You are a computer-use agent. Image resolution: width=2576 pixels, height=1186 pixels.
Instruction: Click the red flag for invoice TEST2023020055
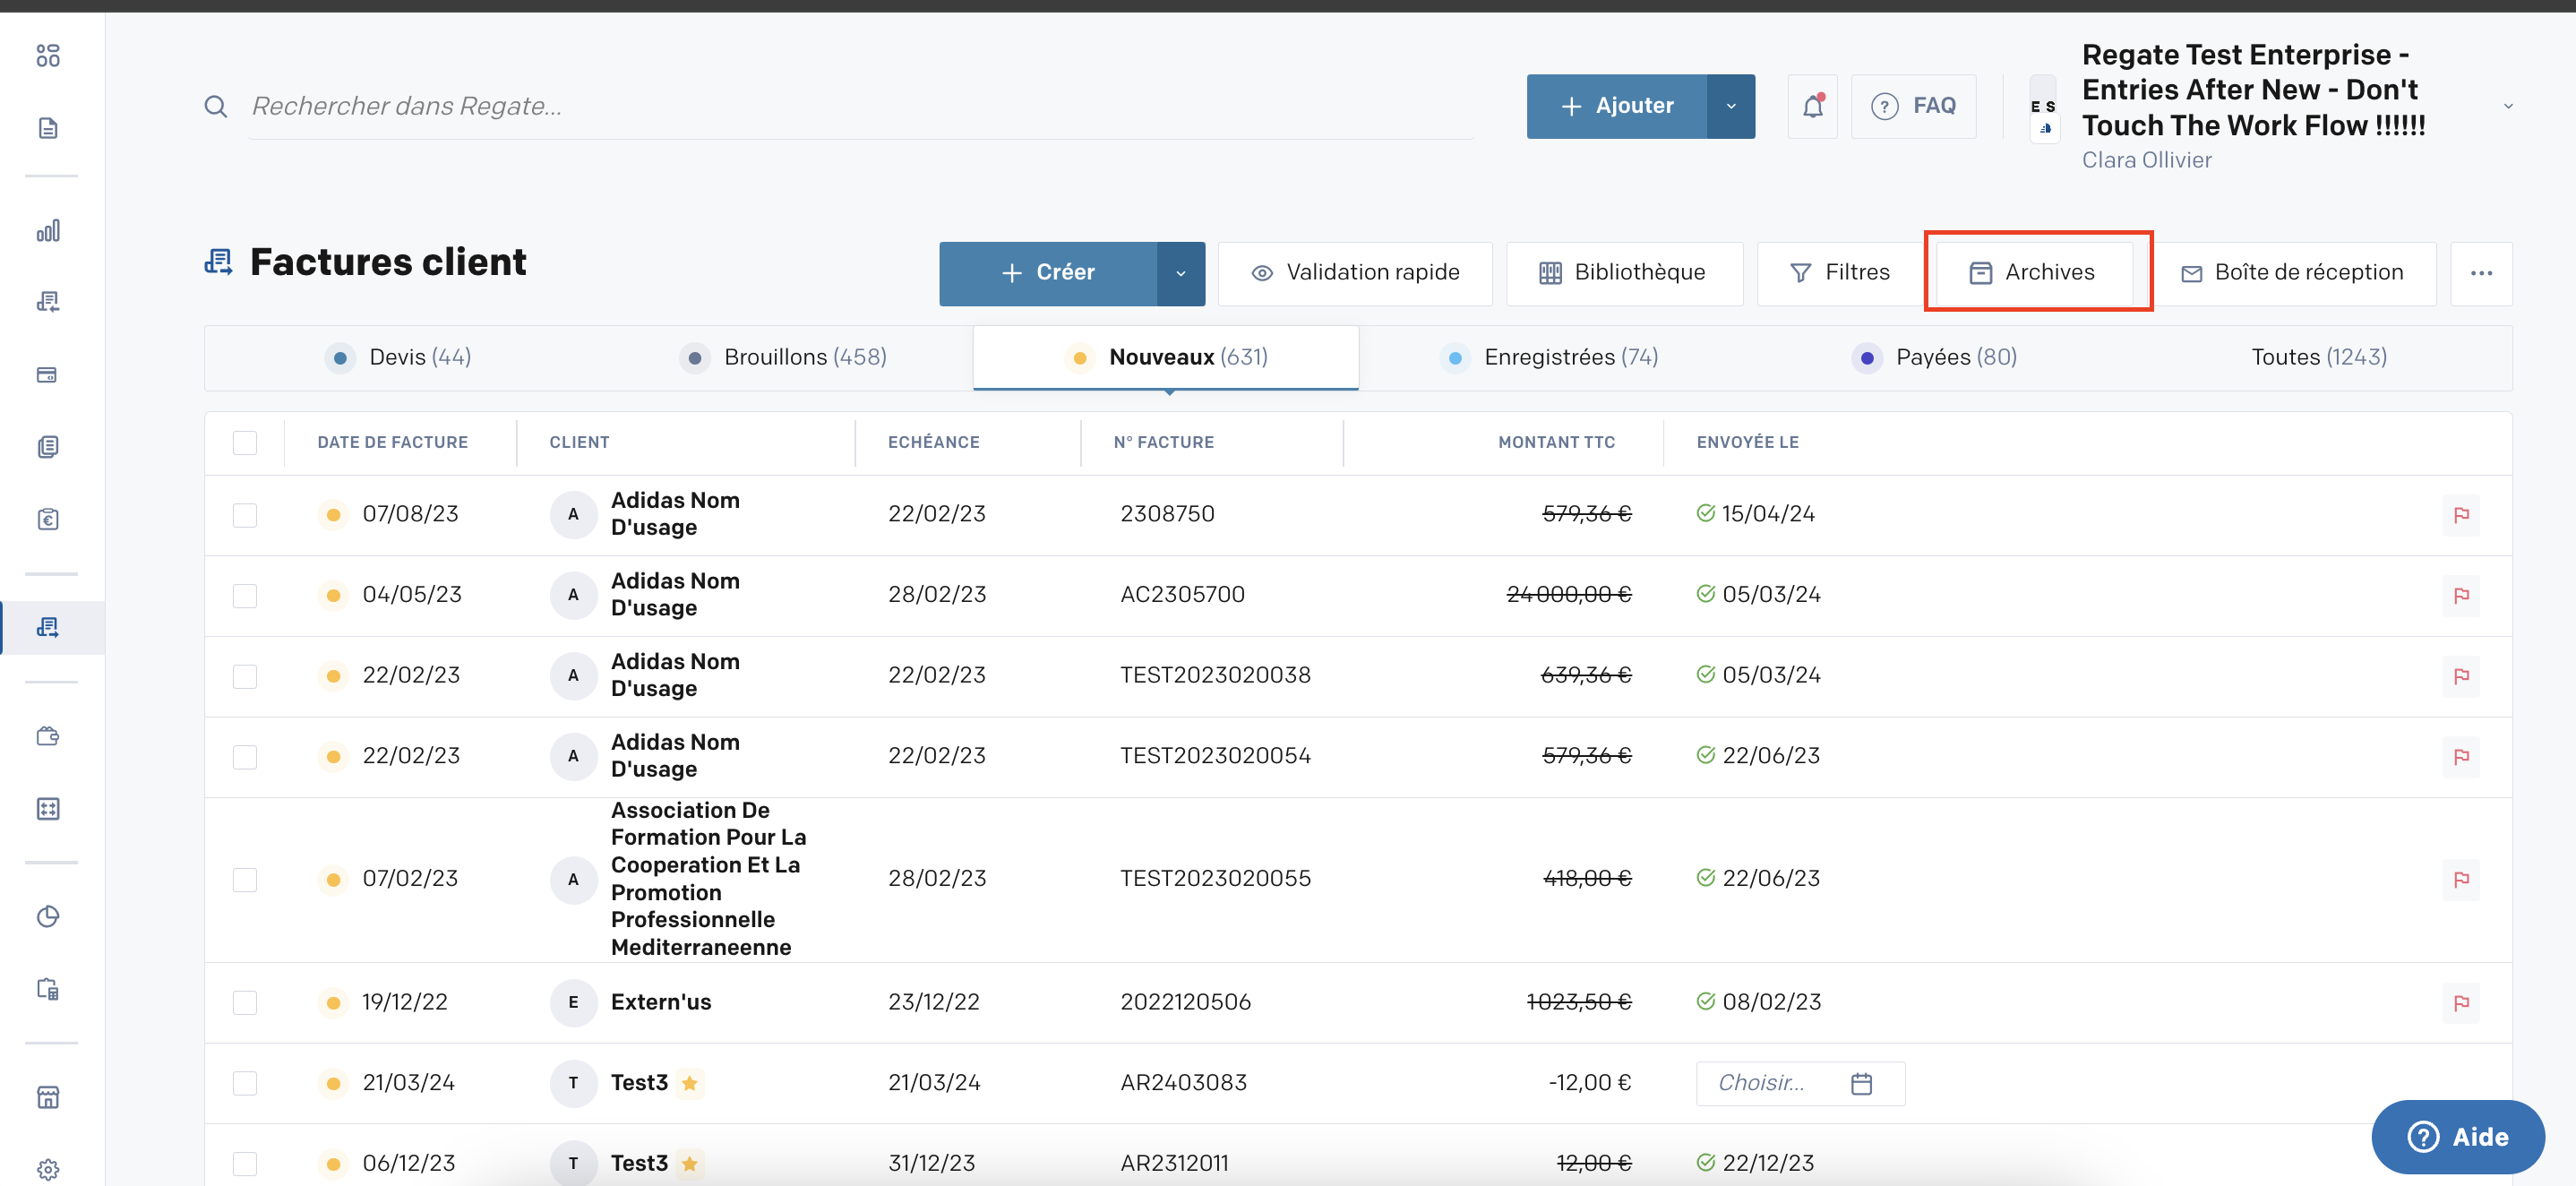click(x=2460, y=880)
